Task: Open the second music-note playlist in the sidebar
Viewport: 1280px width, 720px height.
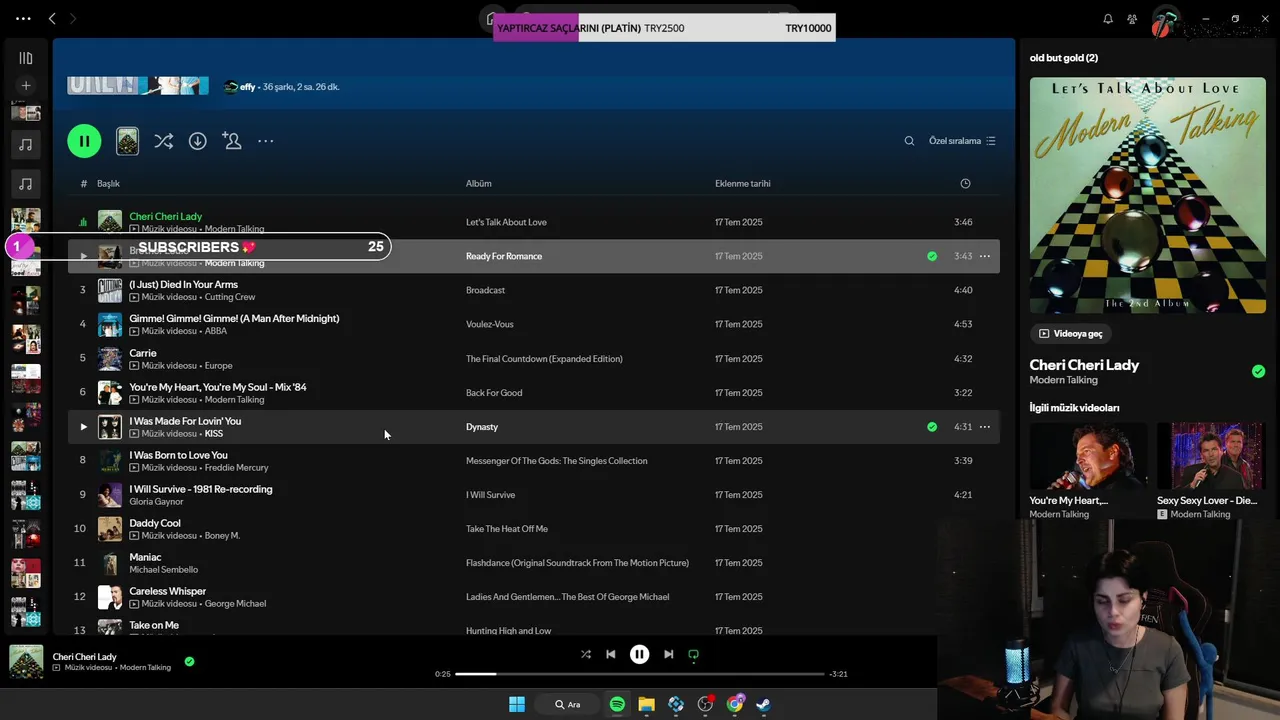Action: (26, 184)
